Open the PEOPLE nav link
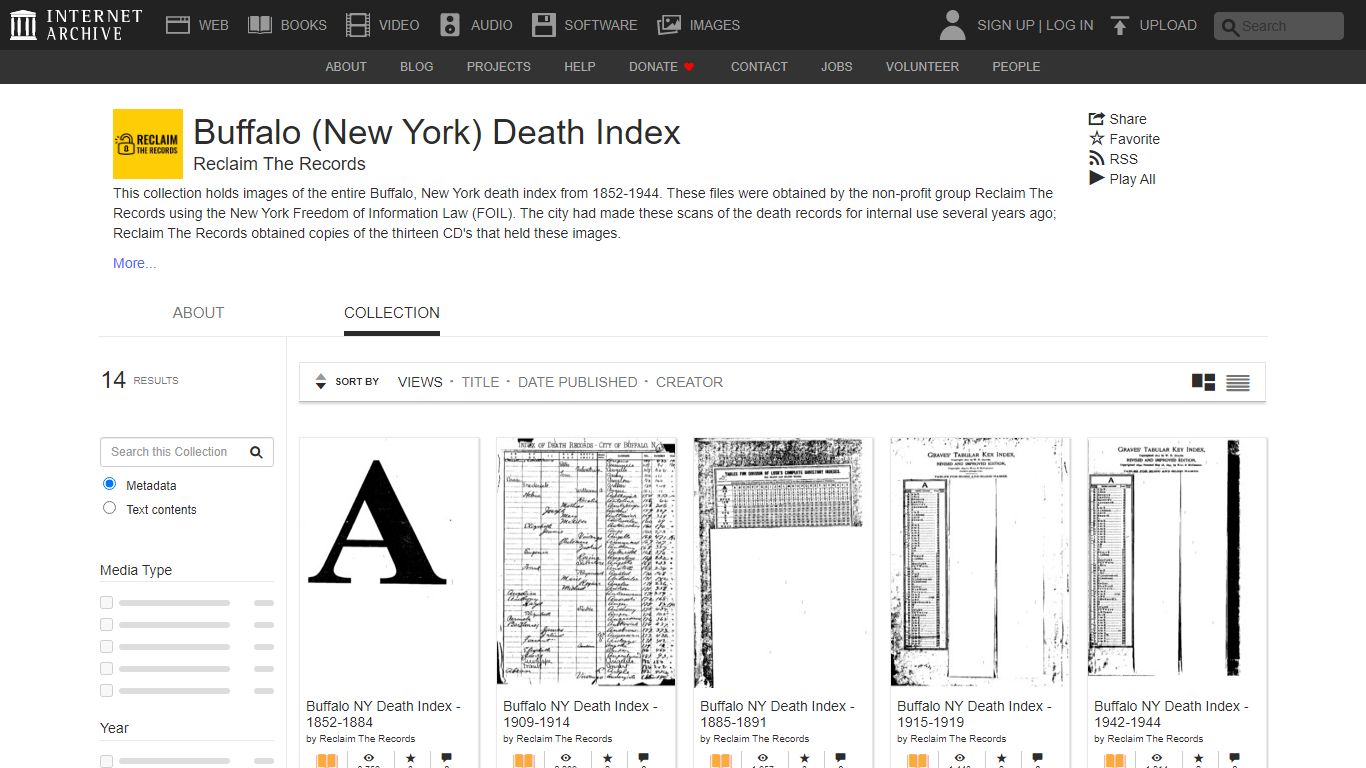Viewport: 1366px width, 768px height. pos(1016,67)
